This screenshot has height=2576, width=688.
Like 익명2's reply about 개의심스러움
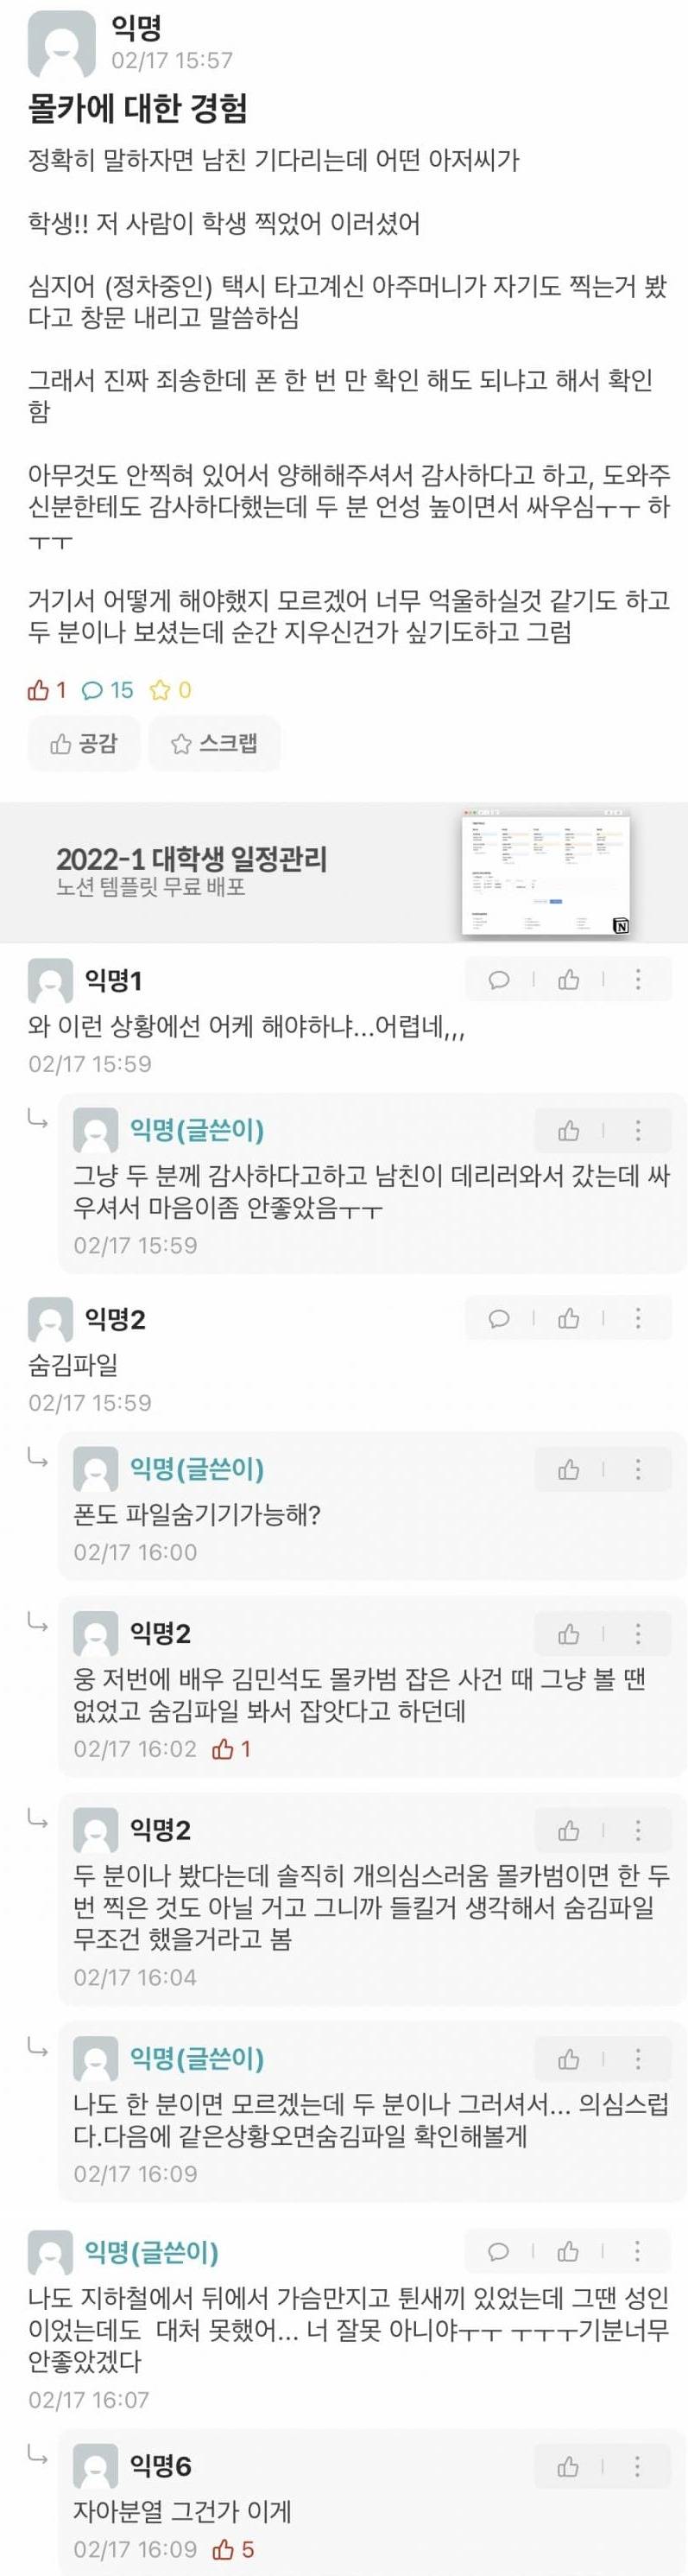[x=569, y=1831]
